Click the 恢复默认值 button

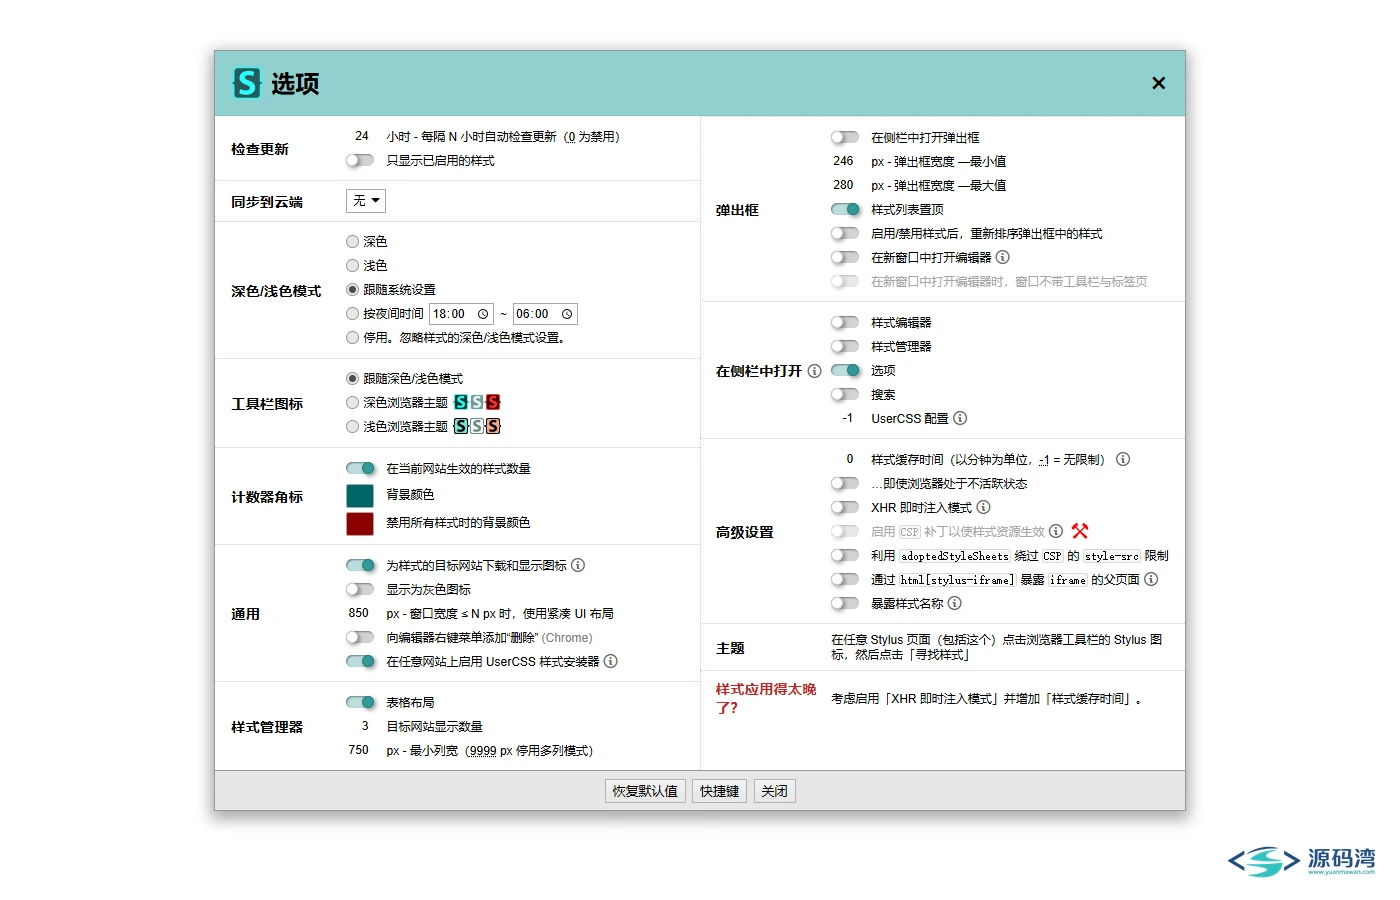(x=645, y=791)
